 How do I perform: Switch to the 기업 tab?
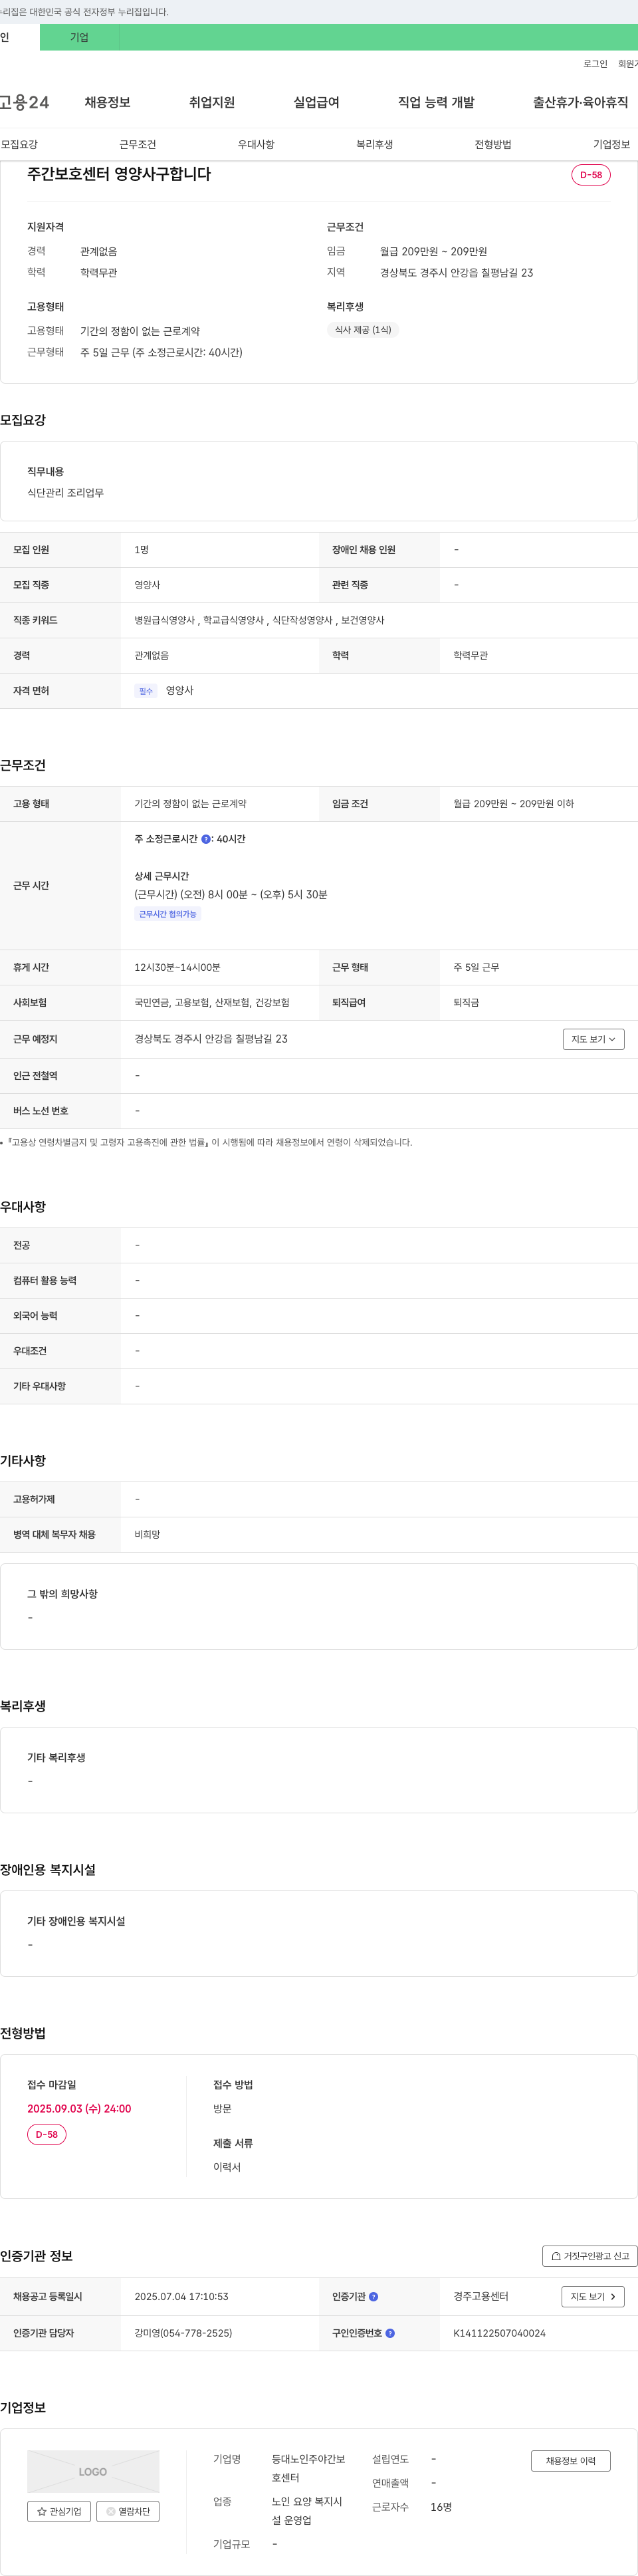(x=79, y=37)
